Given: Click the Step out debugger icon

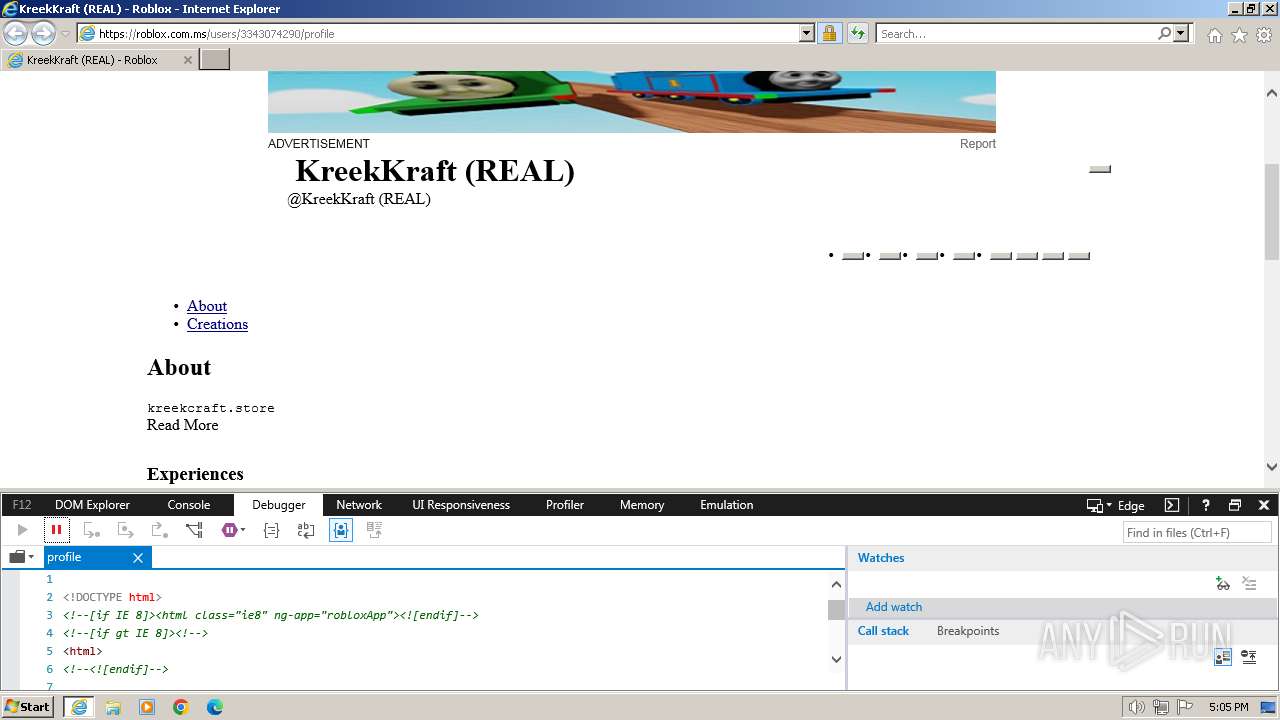Looking at the screenshot, I should coord(159,530).
